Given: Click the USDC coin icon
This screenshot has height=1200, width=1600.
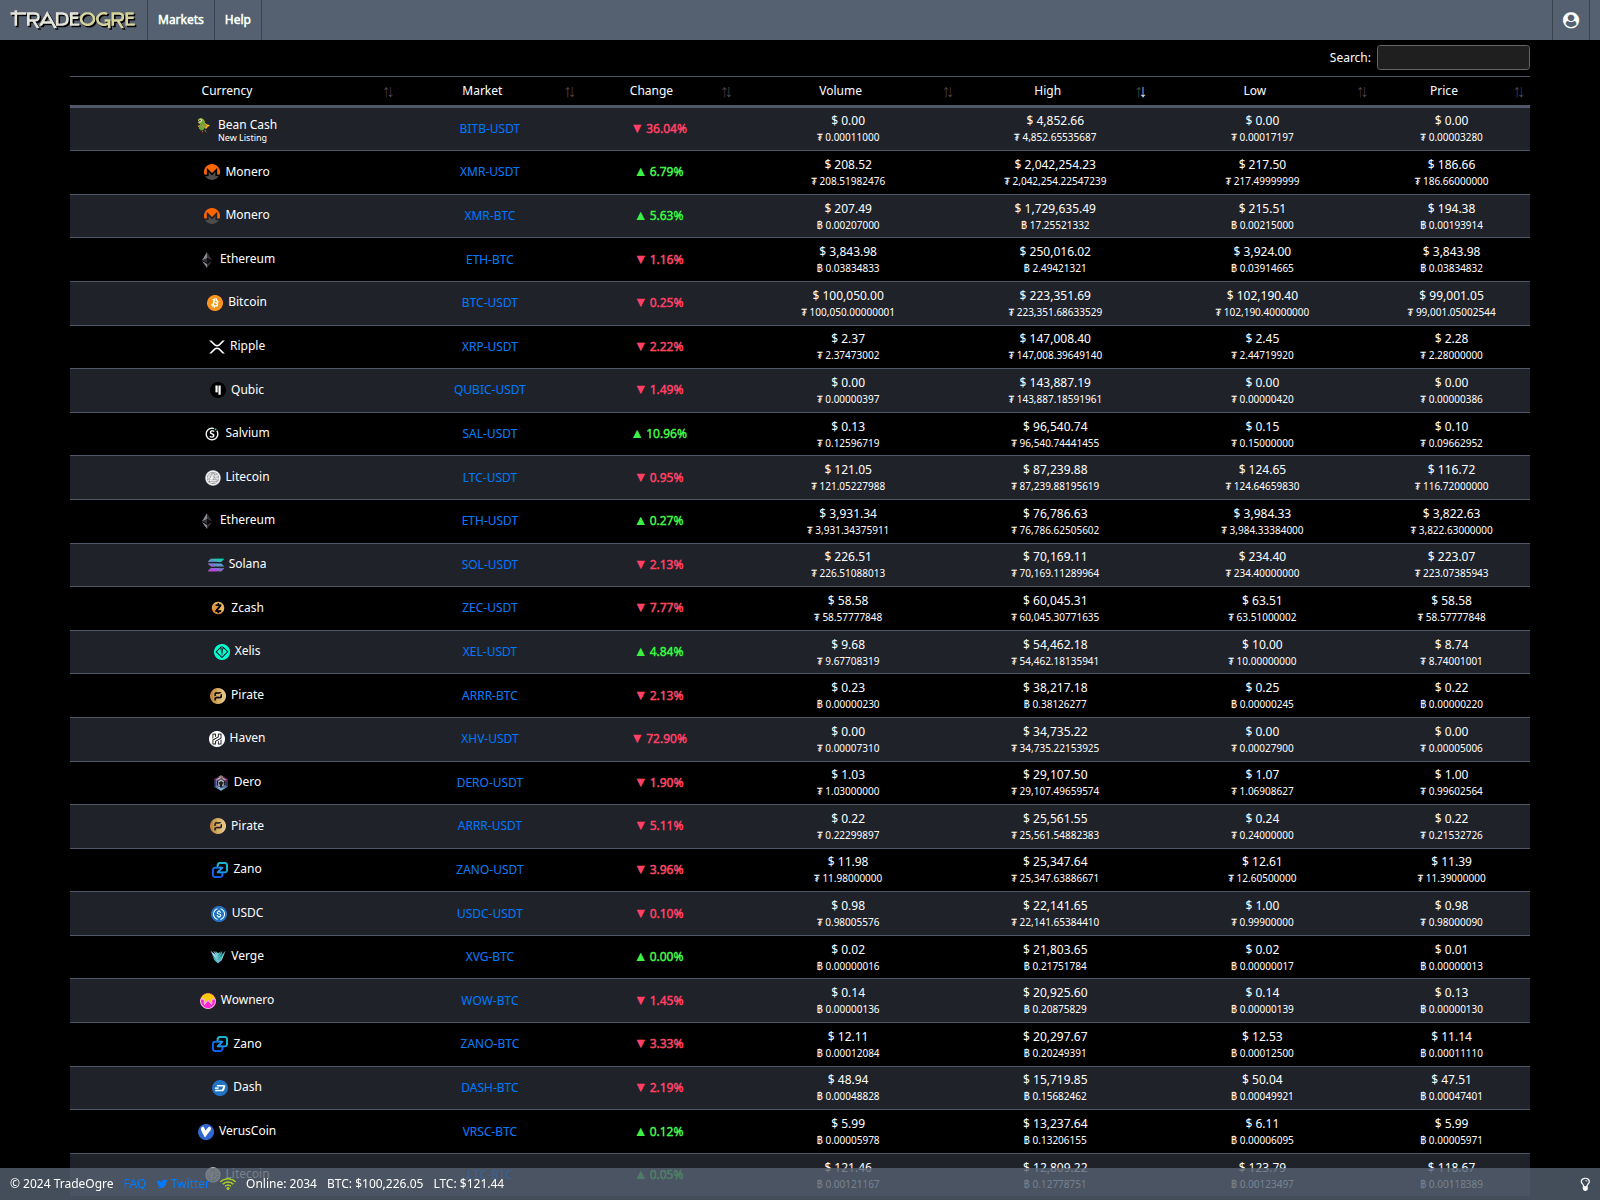Looking at the screenshot, I should click(219, 914).
